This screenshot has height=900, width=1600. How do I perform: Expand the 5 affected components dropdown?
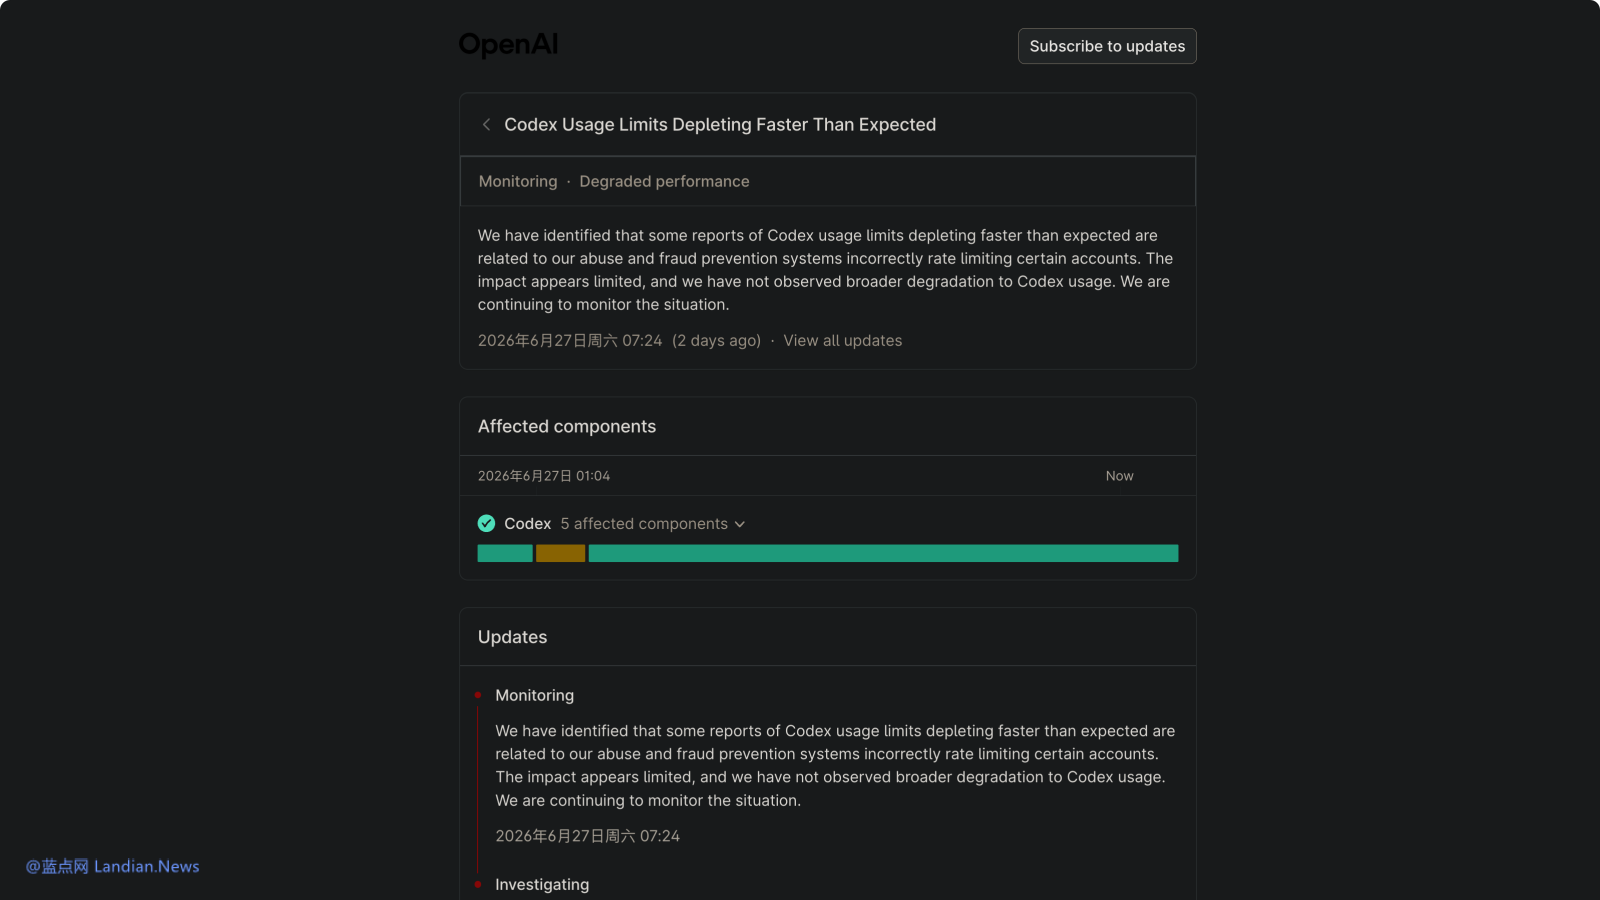point(653,524)
